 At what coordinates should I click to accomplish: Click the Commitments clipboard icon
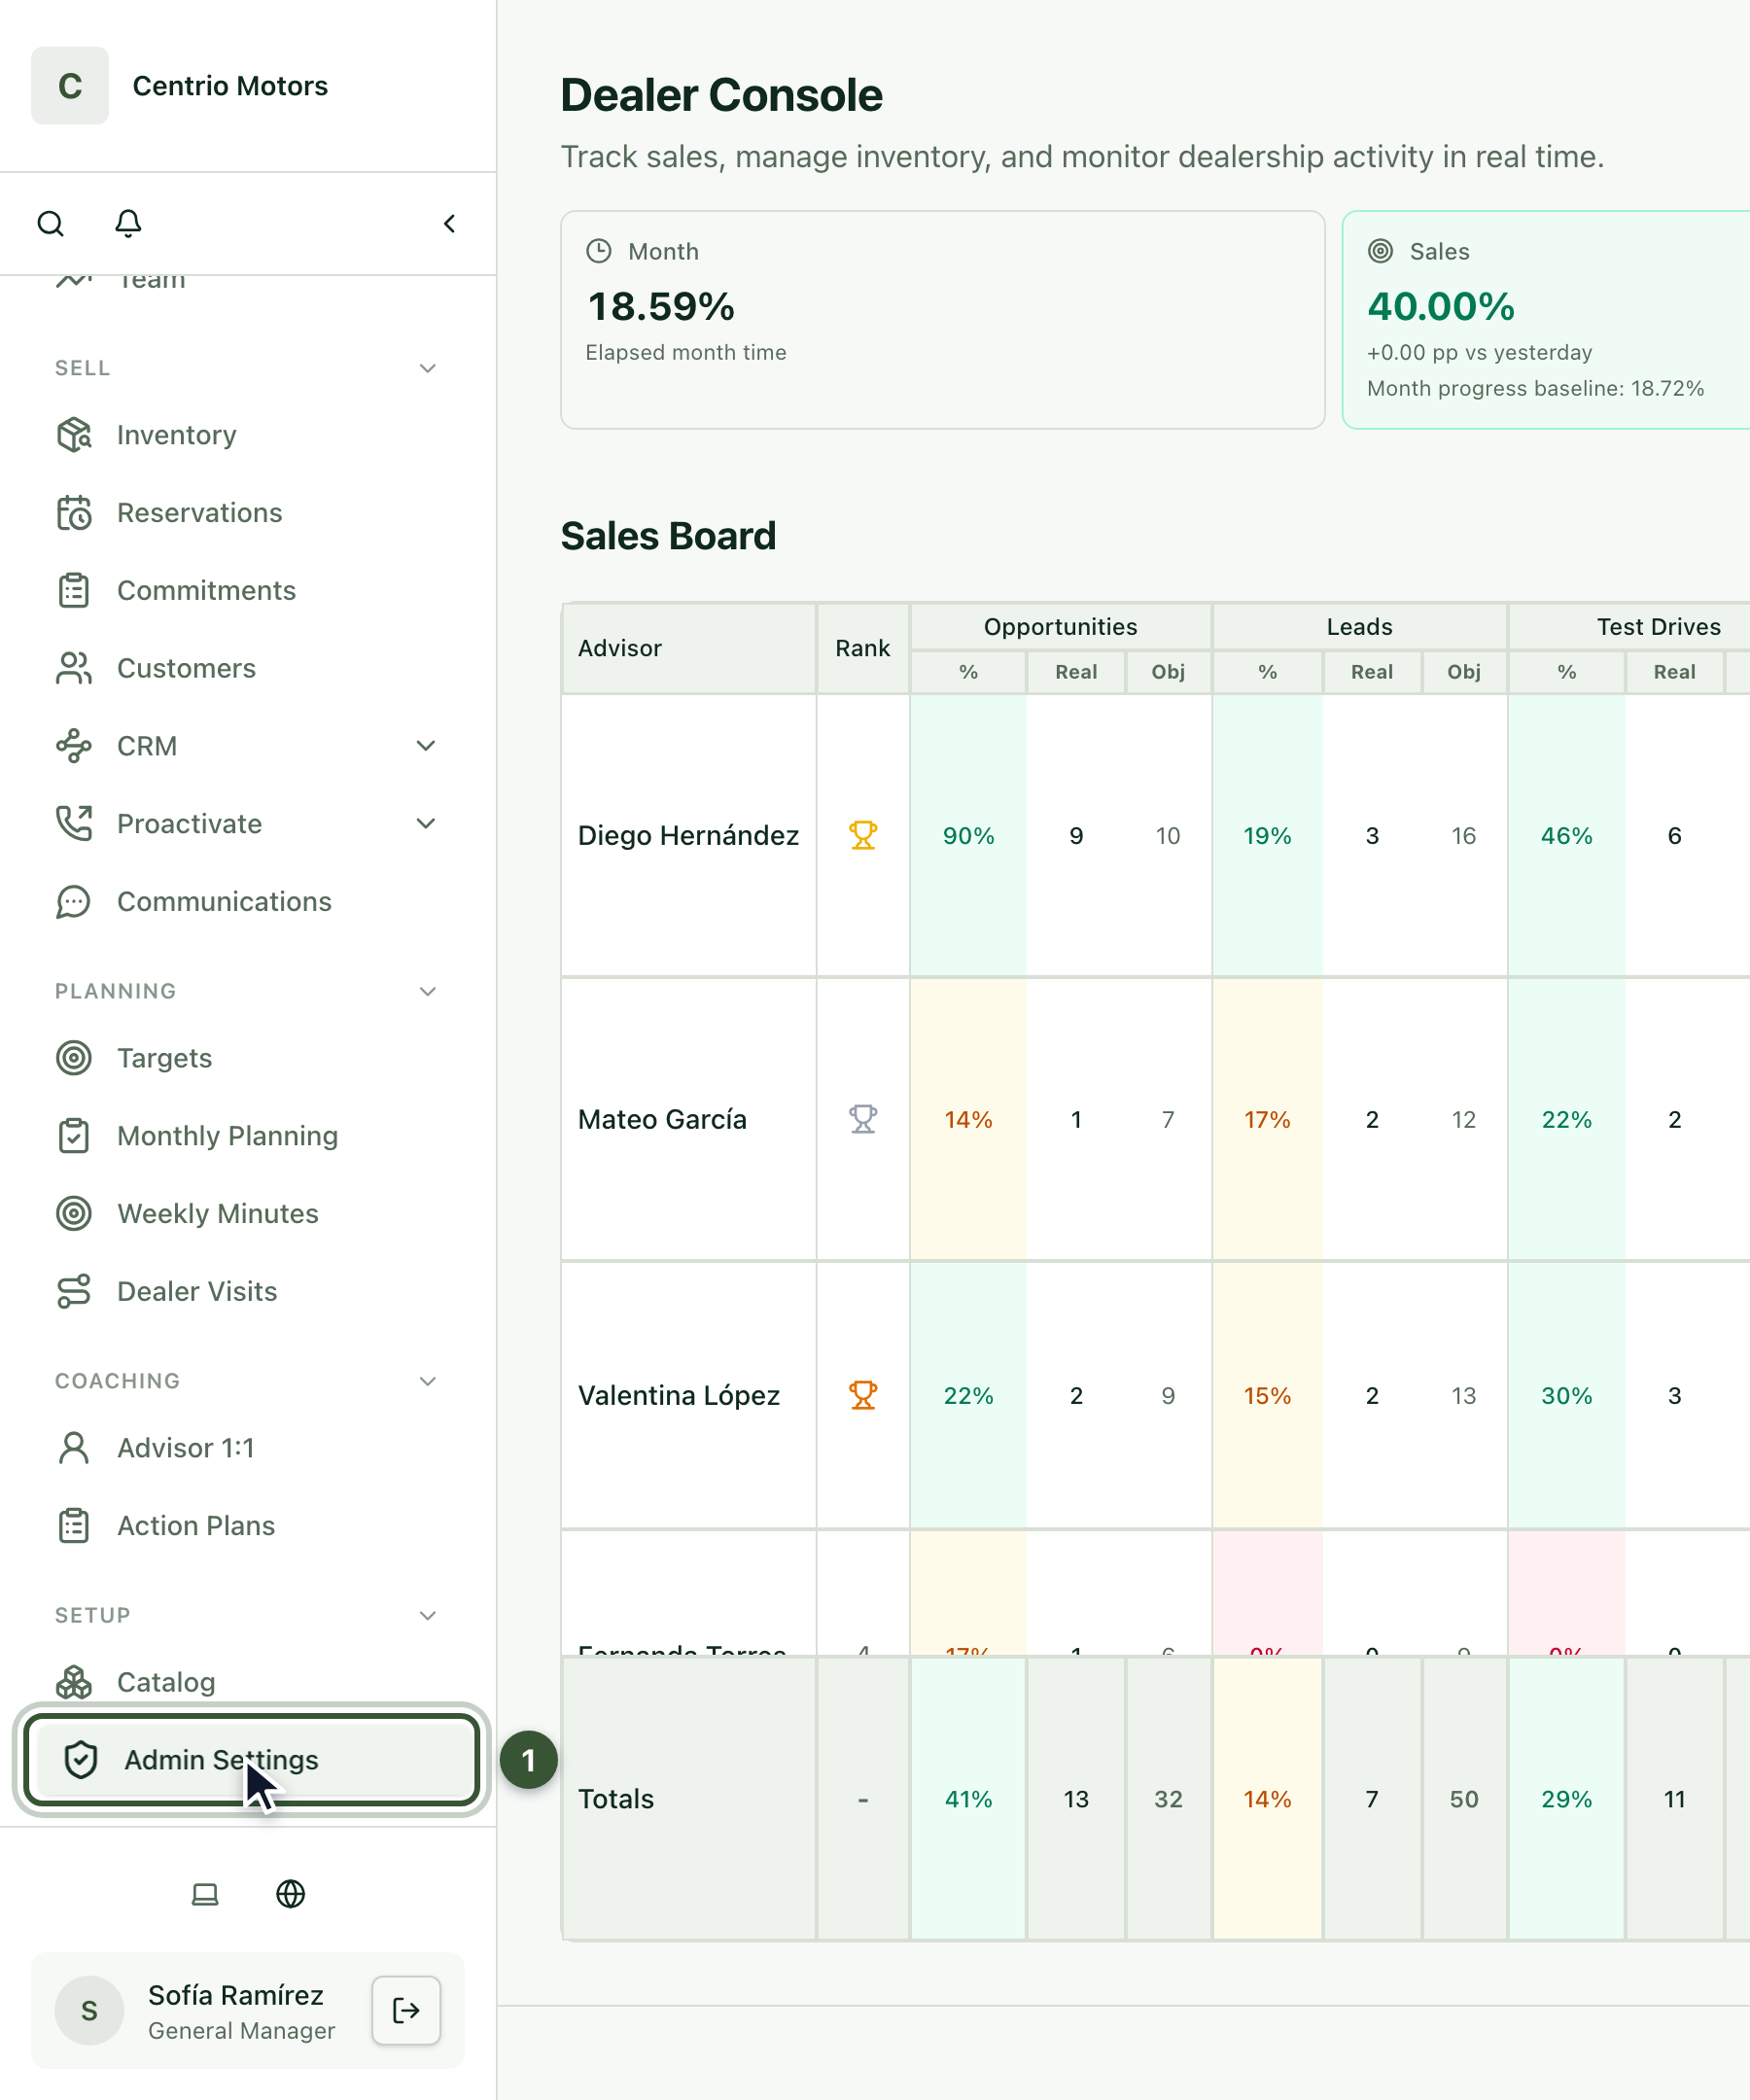coord(74,591)
